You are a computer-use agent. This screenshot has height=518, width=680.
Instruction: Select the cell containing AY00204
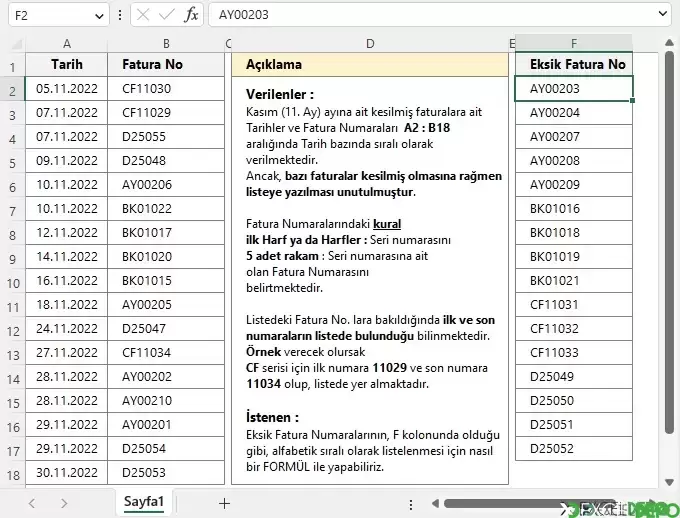point(574,113)
